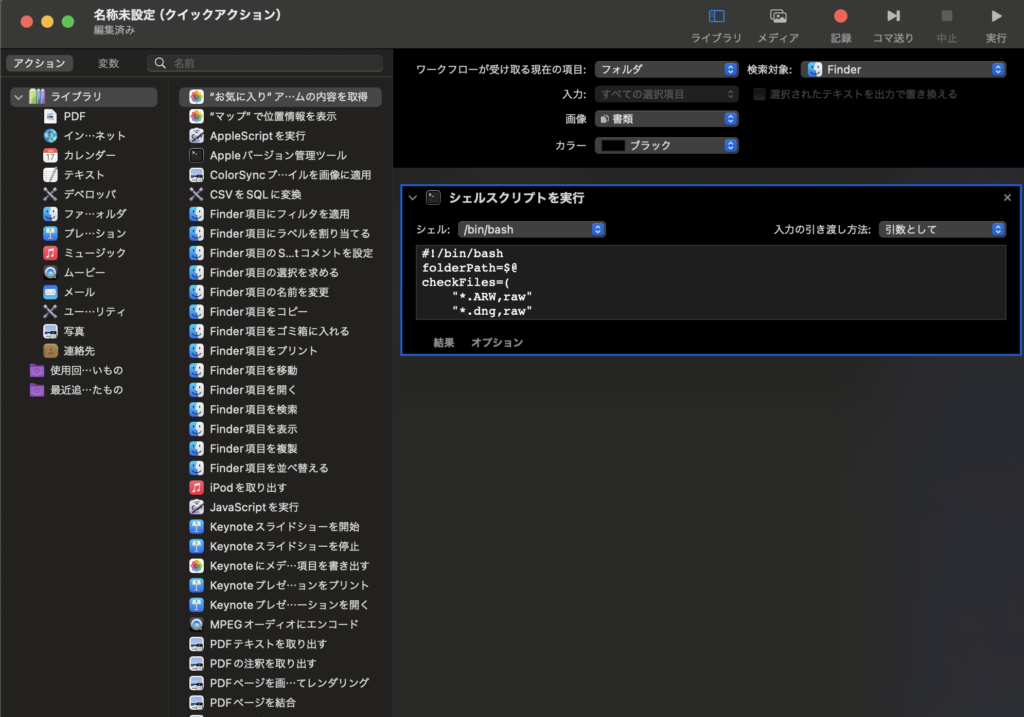Image resolution: width=1024 pixels, height=717 pixels.
Task: Select Finder項目をゴミ箱に入れる action
Action: [x=280, y=331]
